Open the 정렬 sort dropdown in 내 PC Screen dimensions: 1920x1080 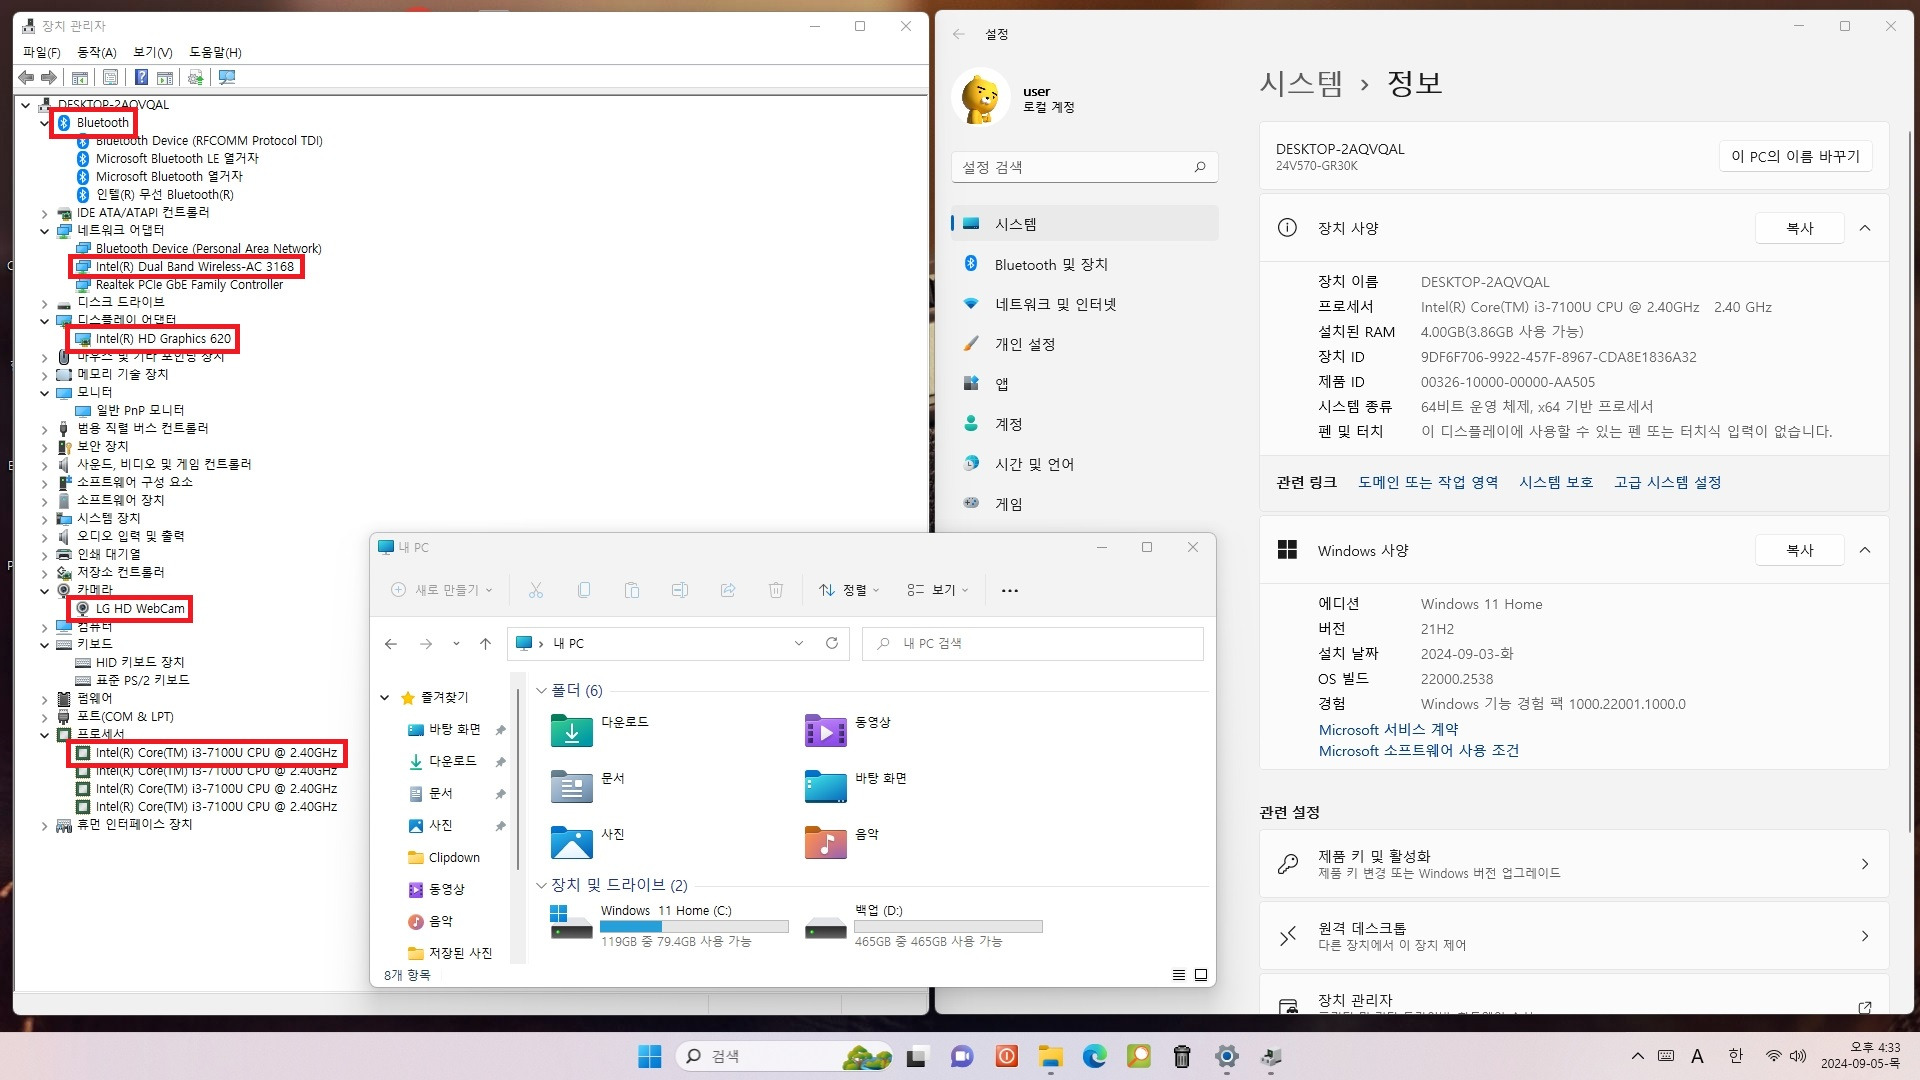click(849, 590)
